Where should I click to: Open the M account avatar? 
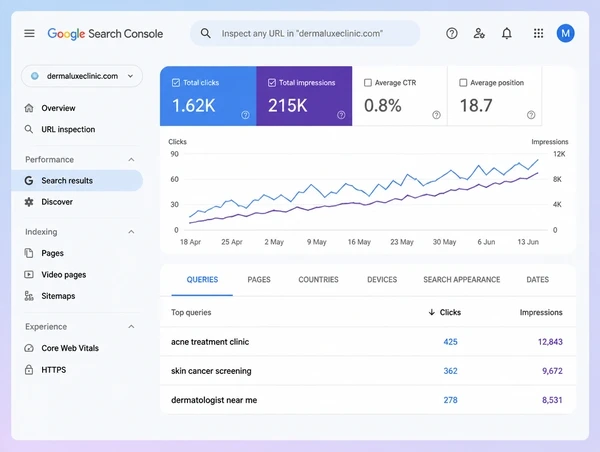(x=566, y=33)
